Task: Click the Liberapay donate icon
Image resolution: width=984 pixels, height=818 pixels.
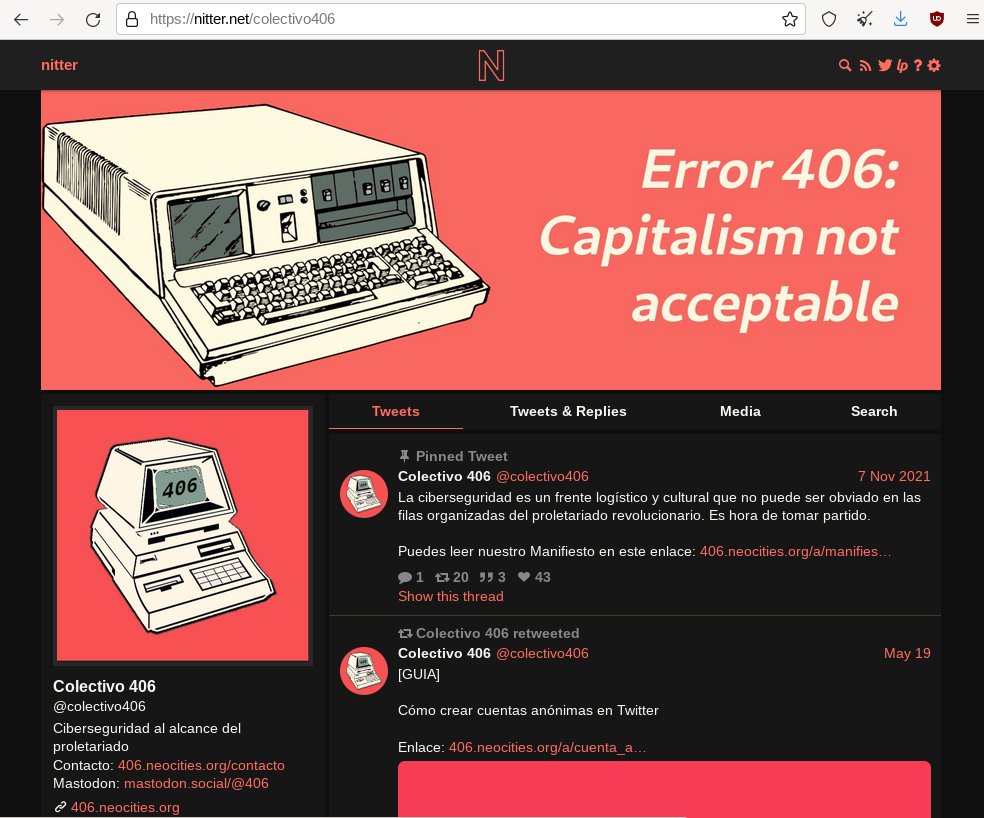Action: pyautogui.click(x=902, y=65)
